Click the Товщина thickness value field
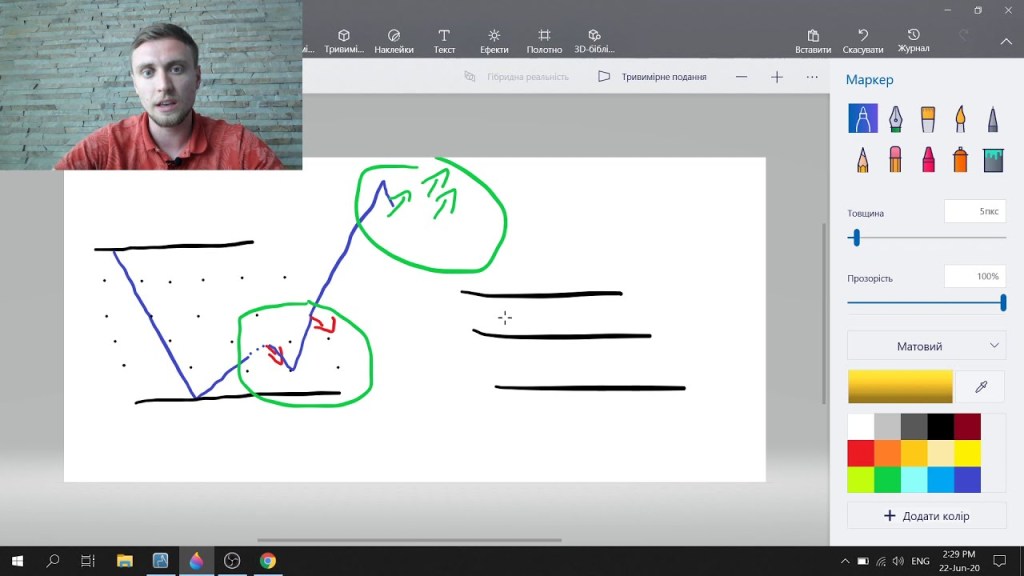The image size is (1024, 576). tap(974, 212)
